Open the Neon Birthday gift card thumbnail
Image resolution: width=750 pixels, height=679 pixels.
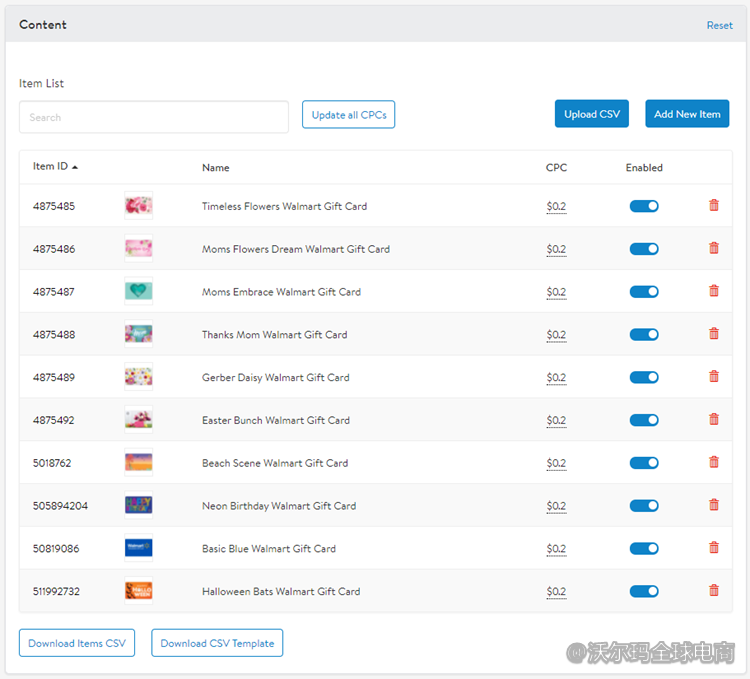[x=138, y=506]
